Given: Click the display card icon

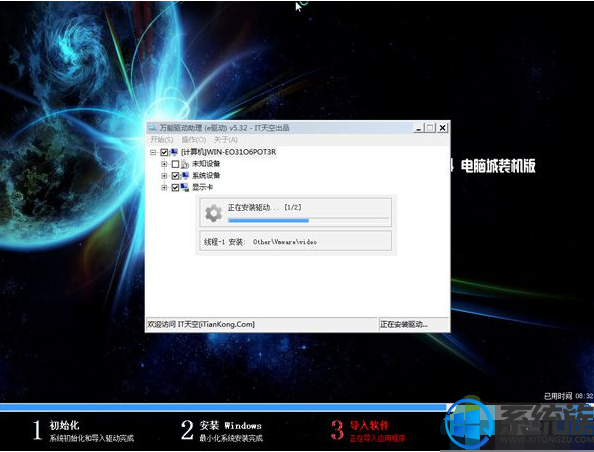Looking at the screenshot, I should 185,188.
